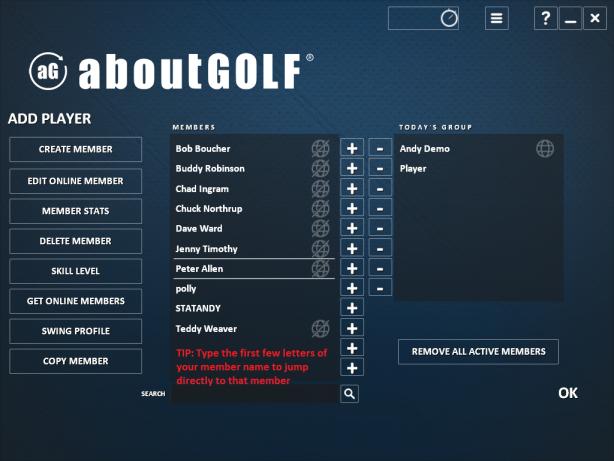Viewport: 614px width, 461px height.
Task: Open Skill Level settings
Action: (76, 271)
